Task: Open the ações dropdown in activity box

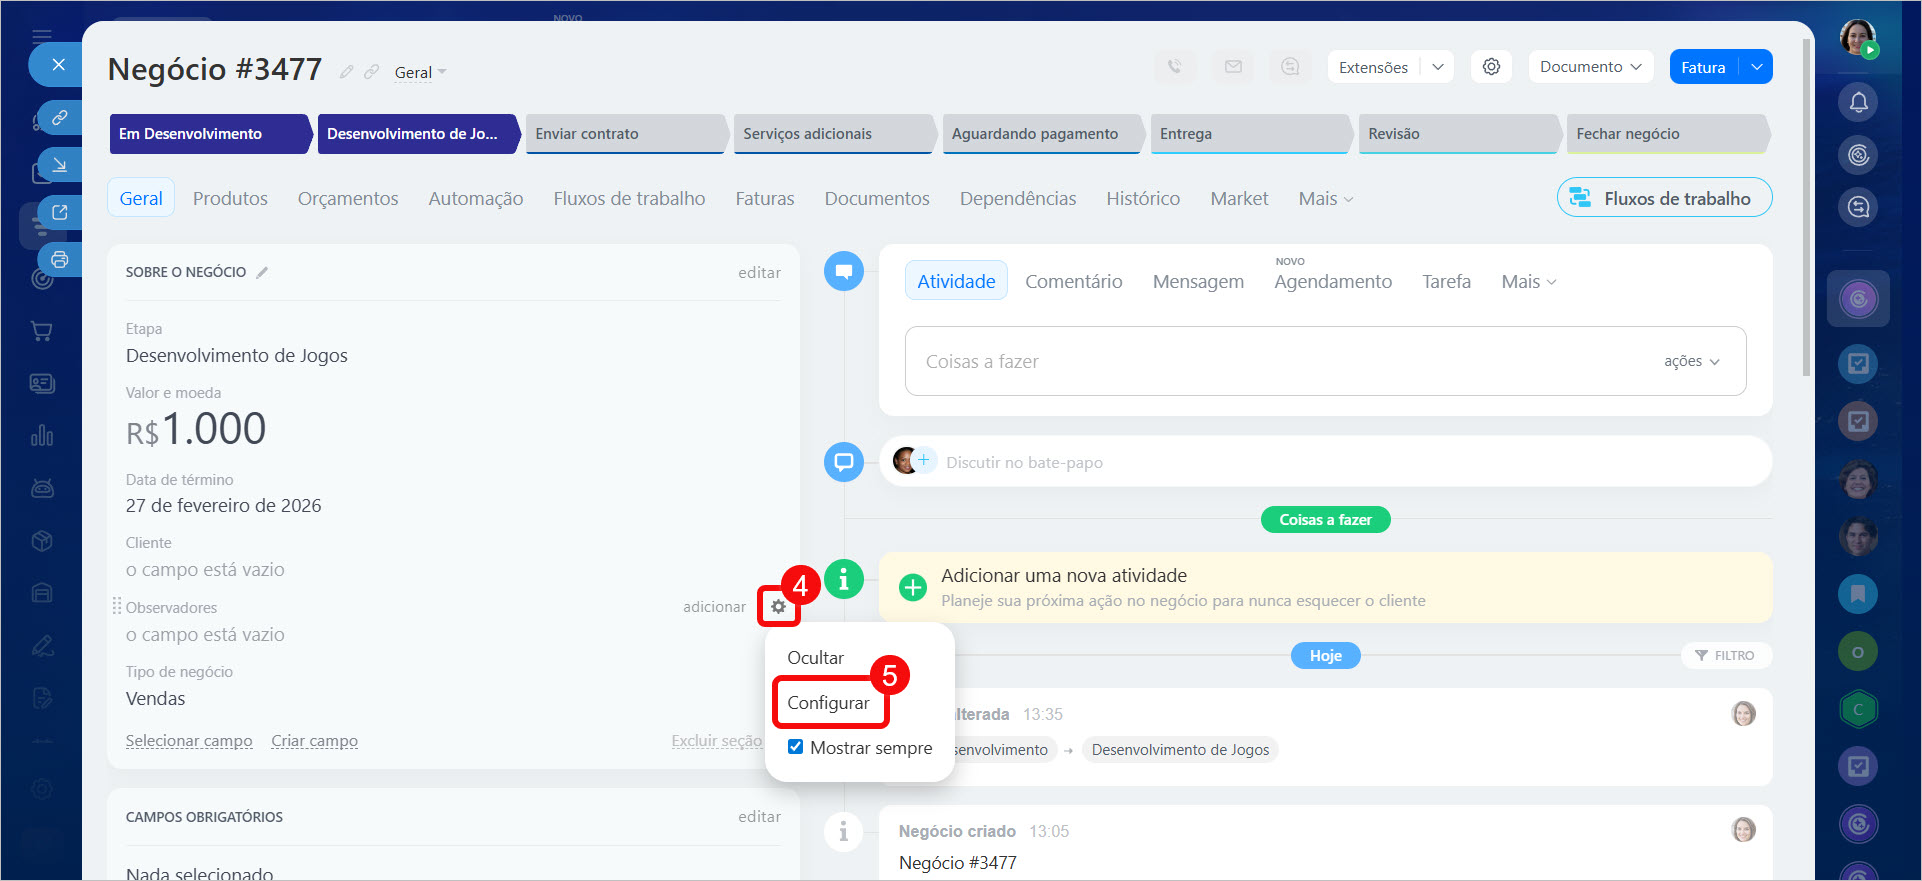Action: [x=1691, y=361]
